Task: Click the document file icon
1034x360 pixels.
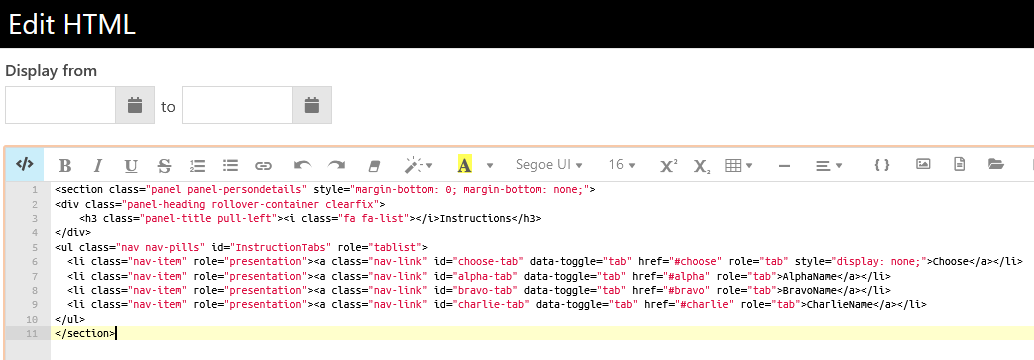Action: pos(959,164)
